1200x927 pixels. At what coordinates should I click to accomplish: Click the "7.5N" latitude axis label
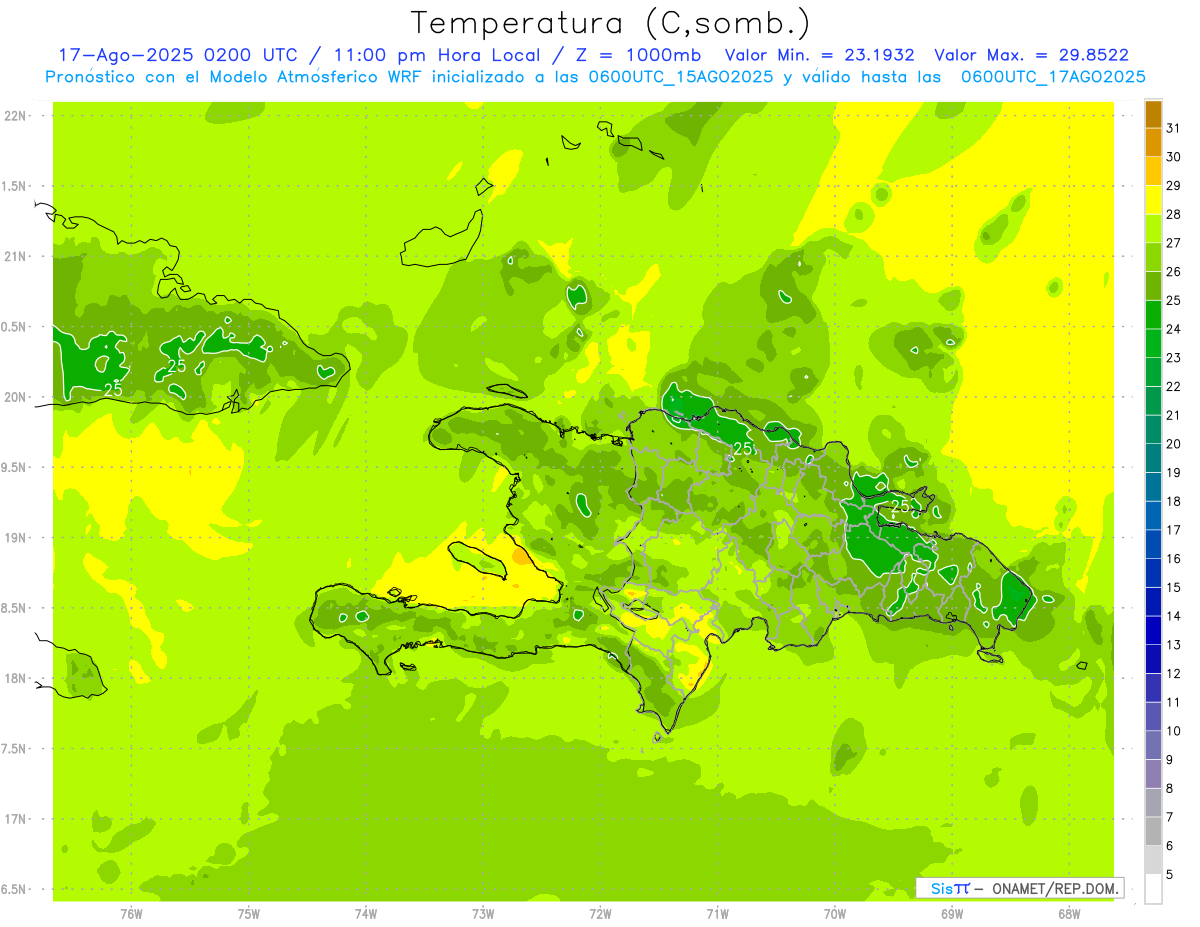point(13,750)
